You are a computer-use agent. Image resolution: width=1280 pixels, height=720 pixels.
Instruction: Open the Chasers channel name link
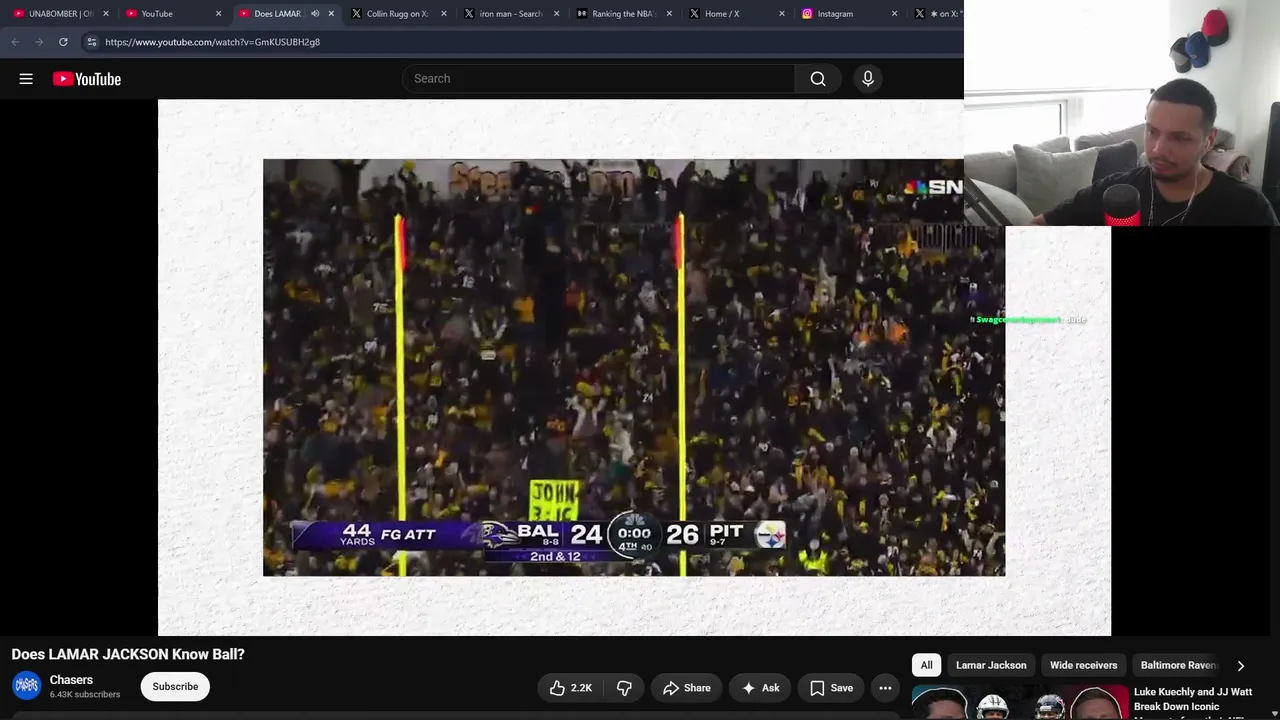(71, 680)
